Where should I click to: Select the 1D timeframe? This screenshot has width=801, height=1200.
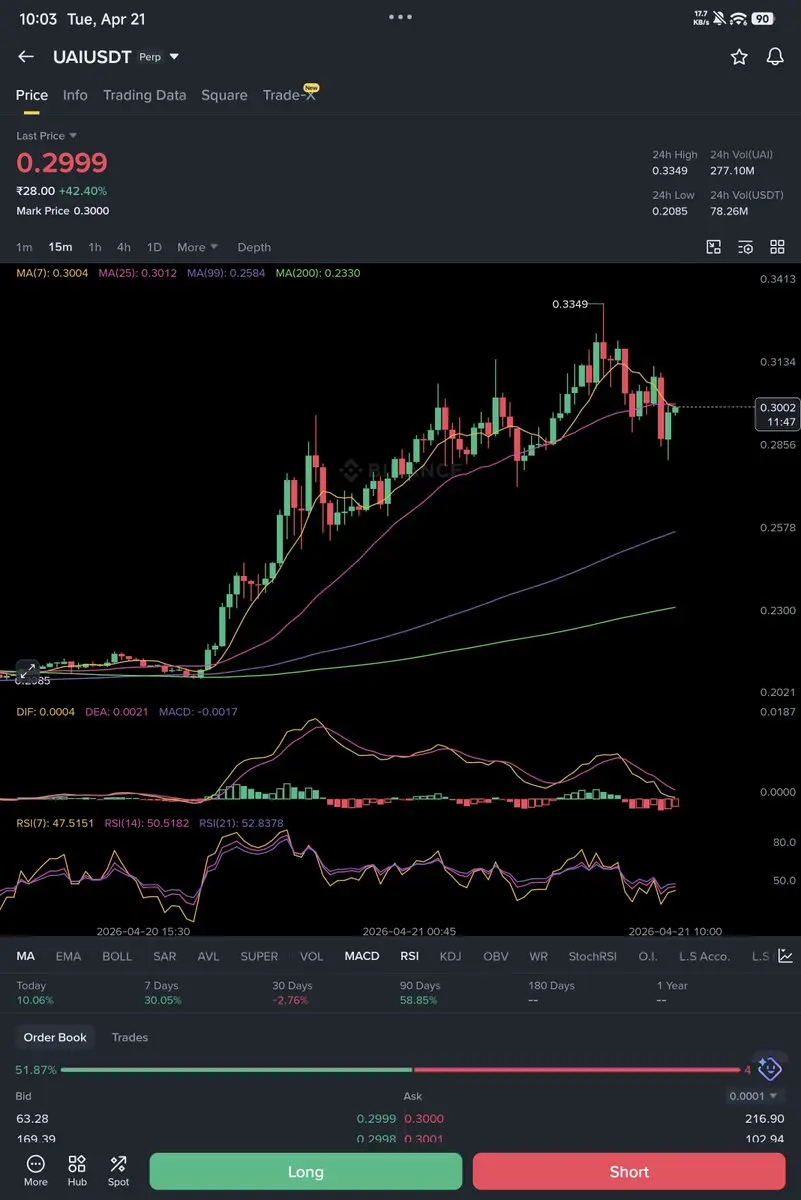[x=154, y=247]
